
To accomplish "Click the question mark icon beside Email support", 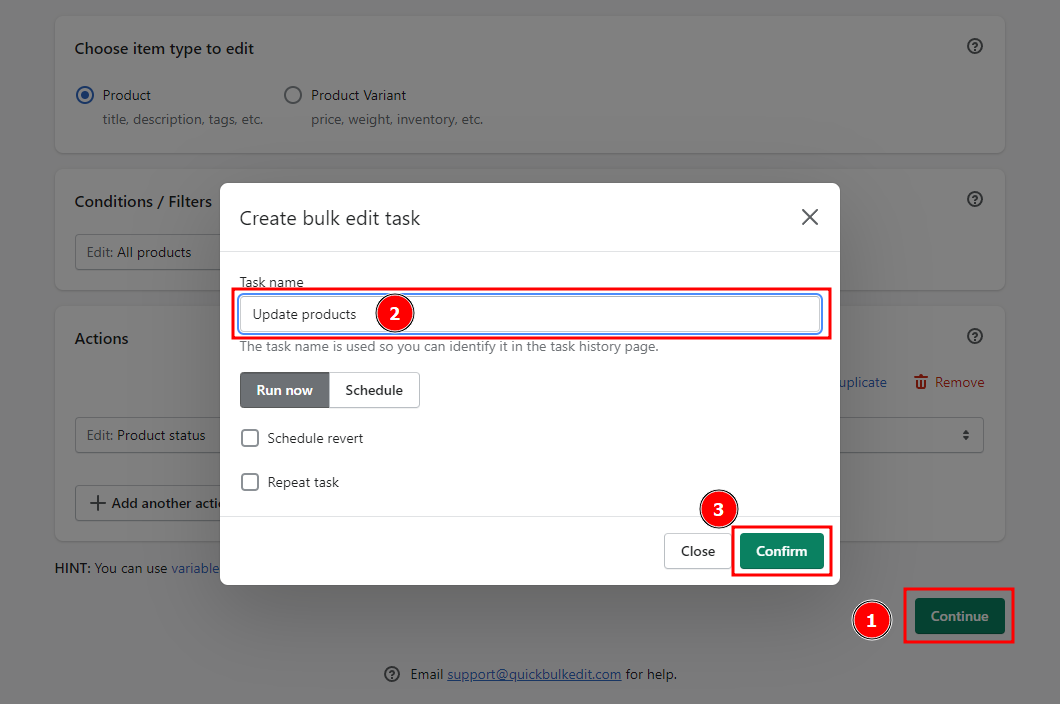I will tap(393, 674).
